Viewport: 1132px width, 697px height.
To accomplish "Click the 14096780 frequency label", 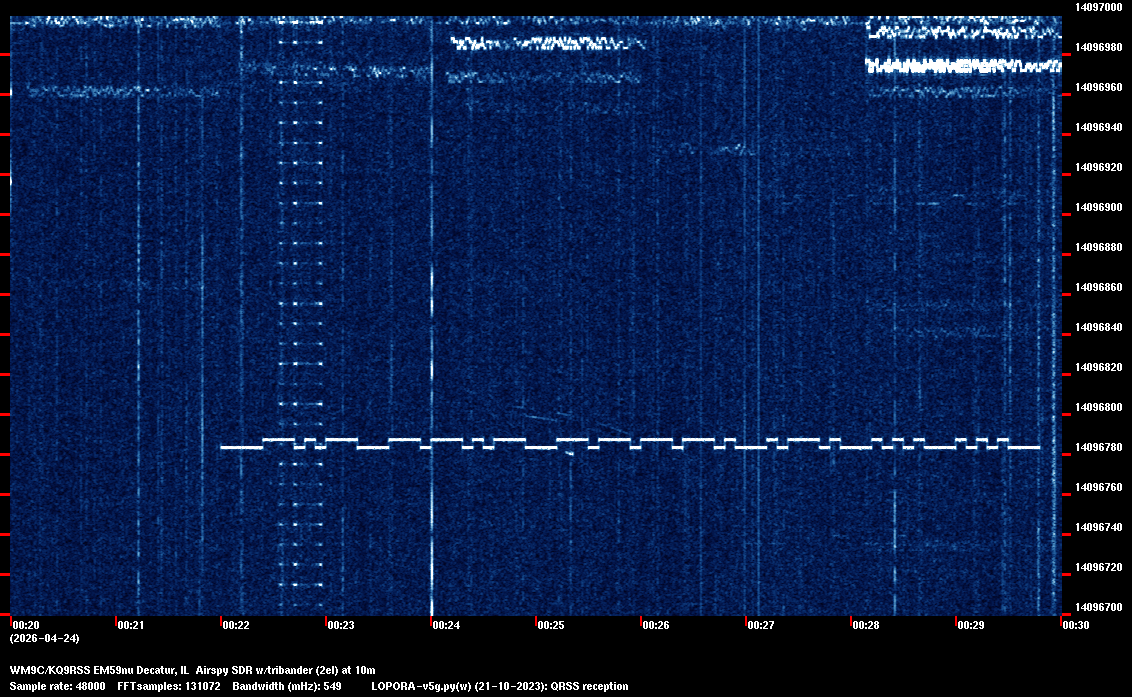I will coord(1098,447).
